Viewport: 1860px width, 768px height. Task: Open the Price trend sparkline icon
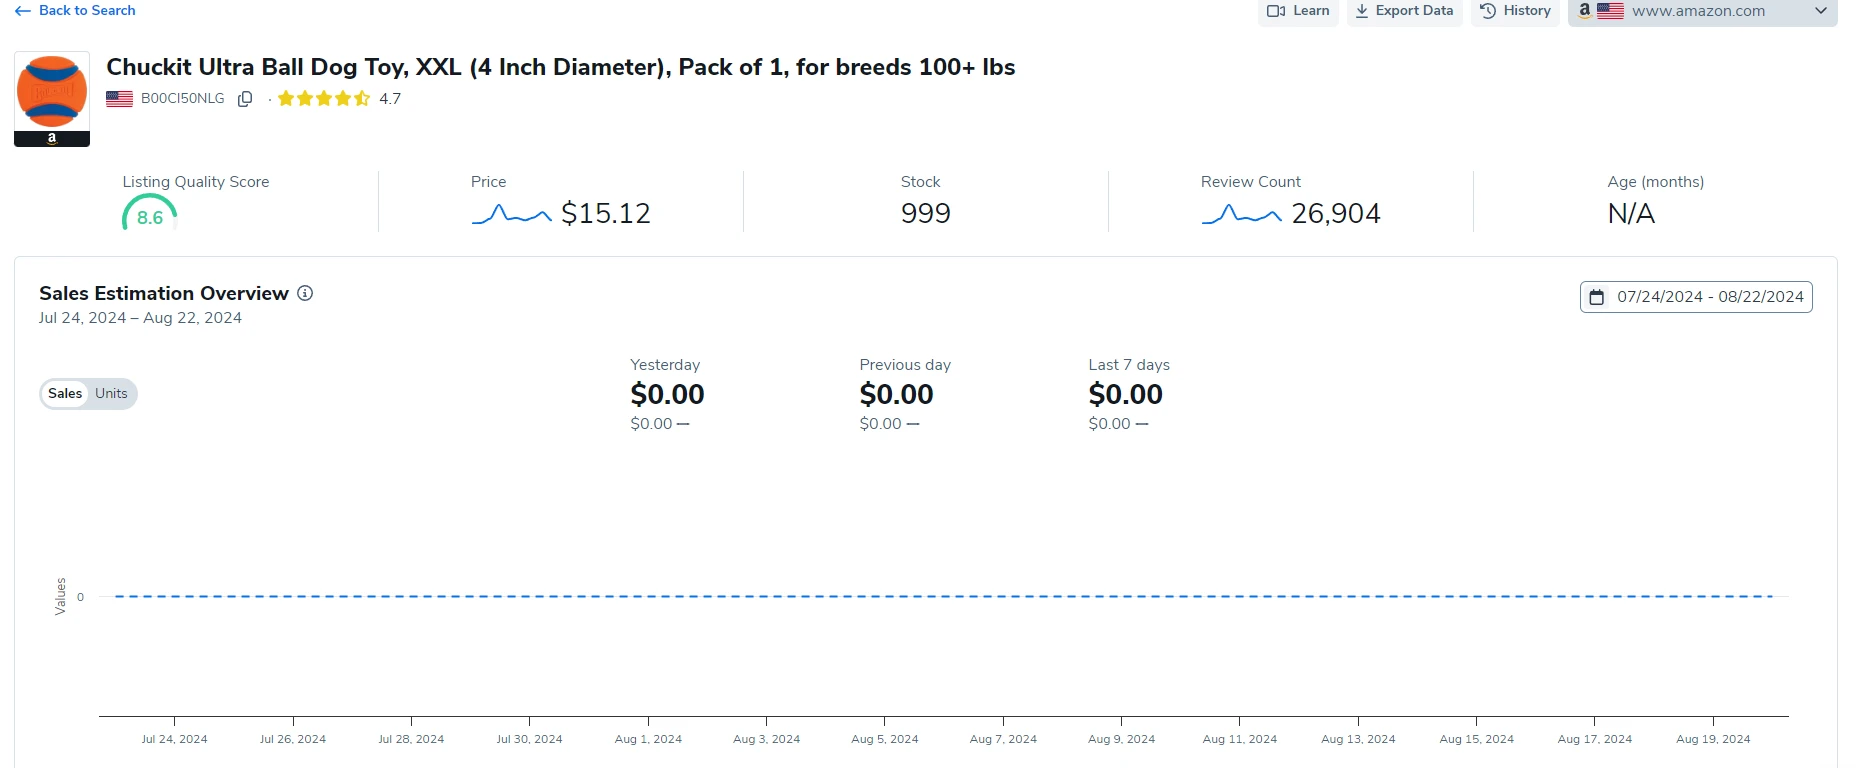point(511,214)
